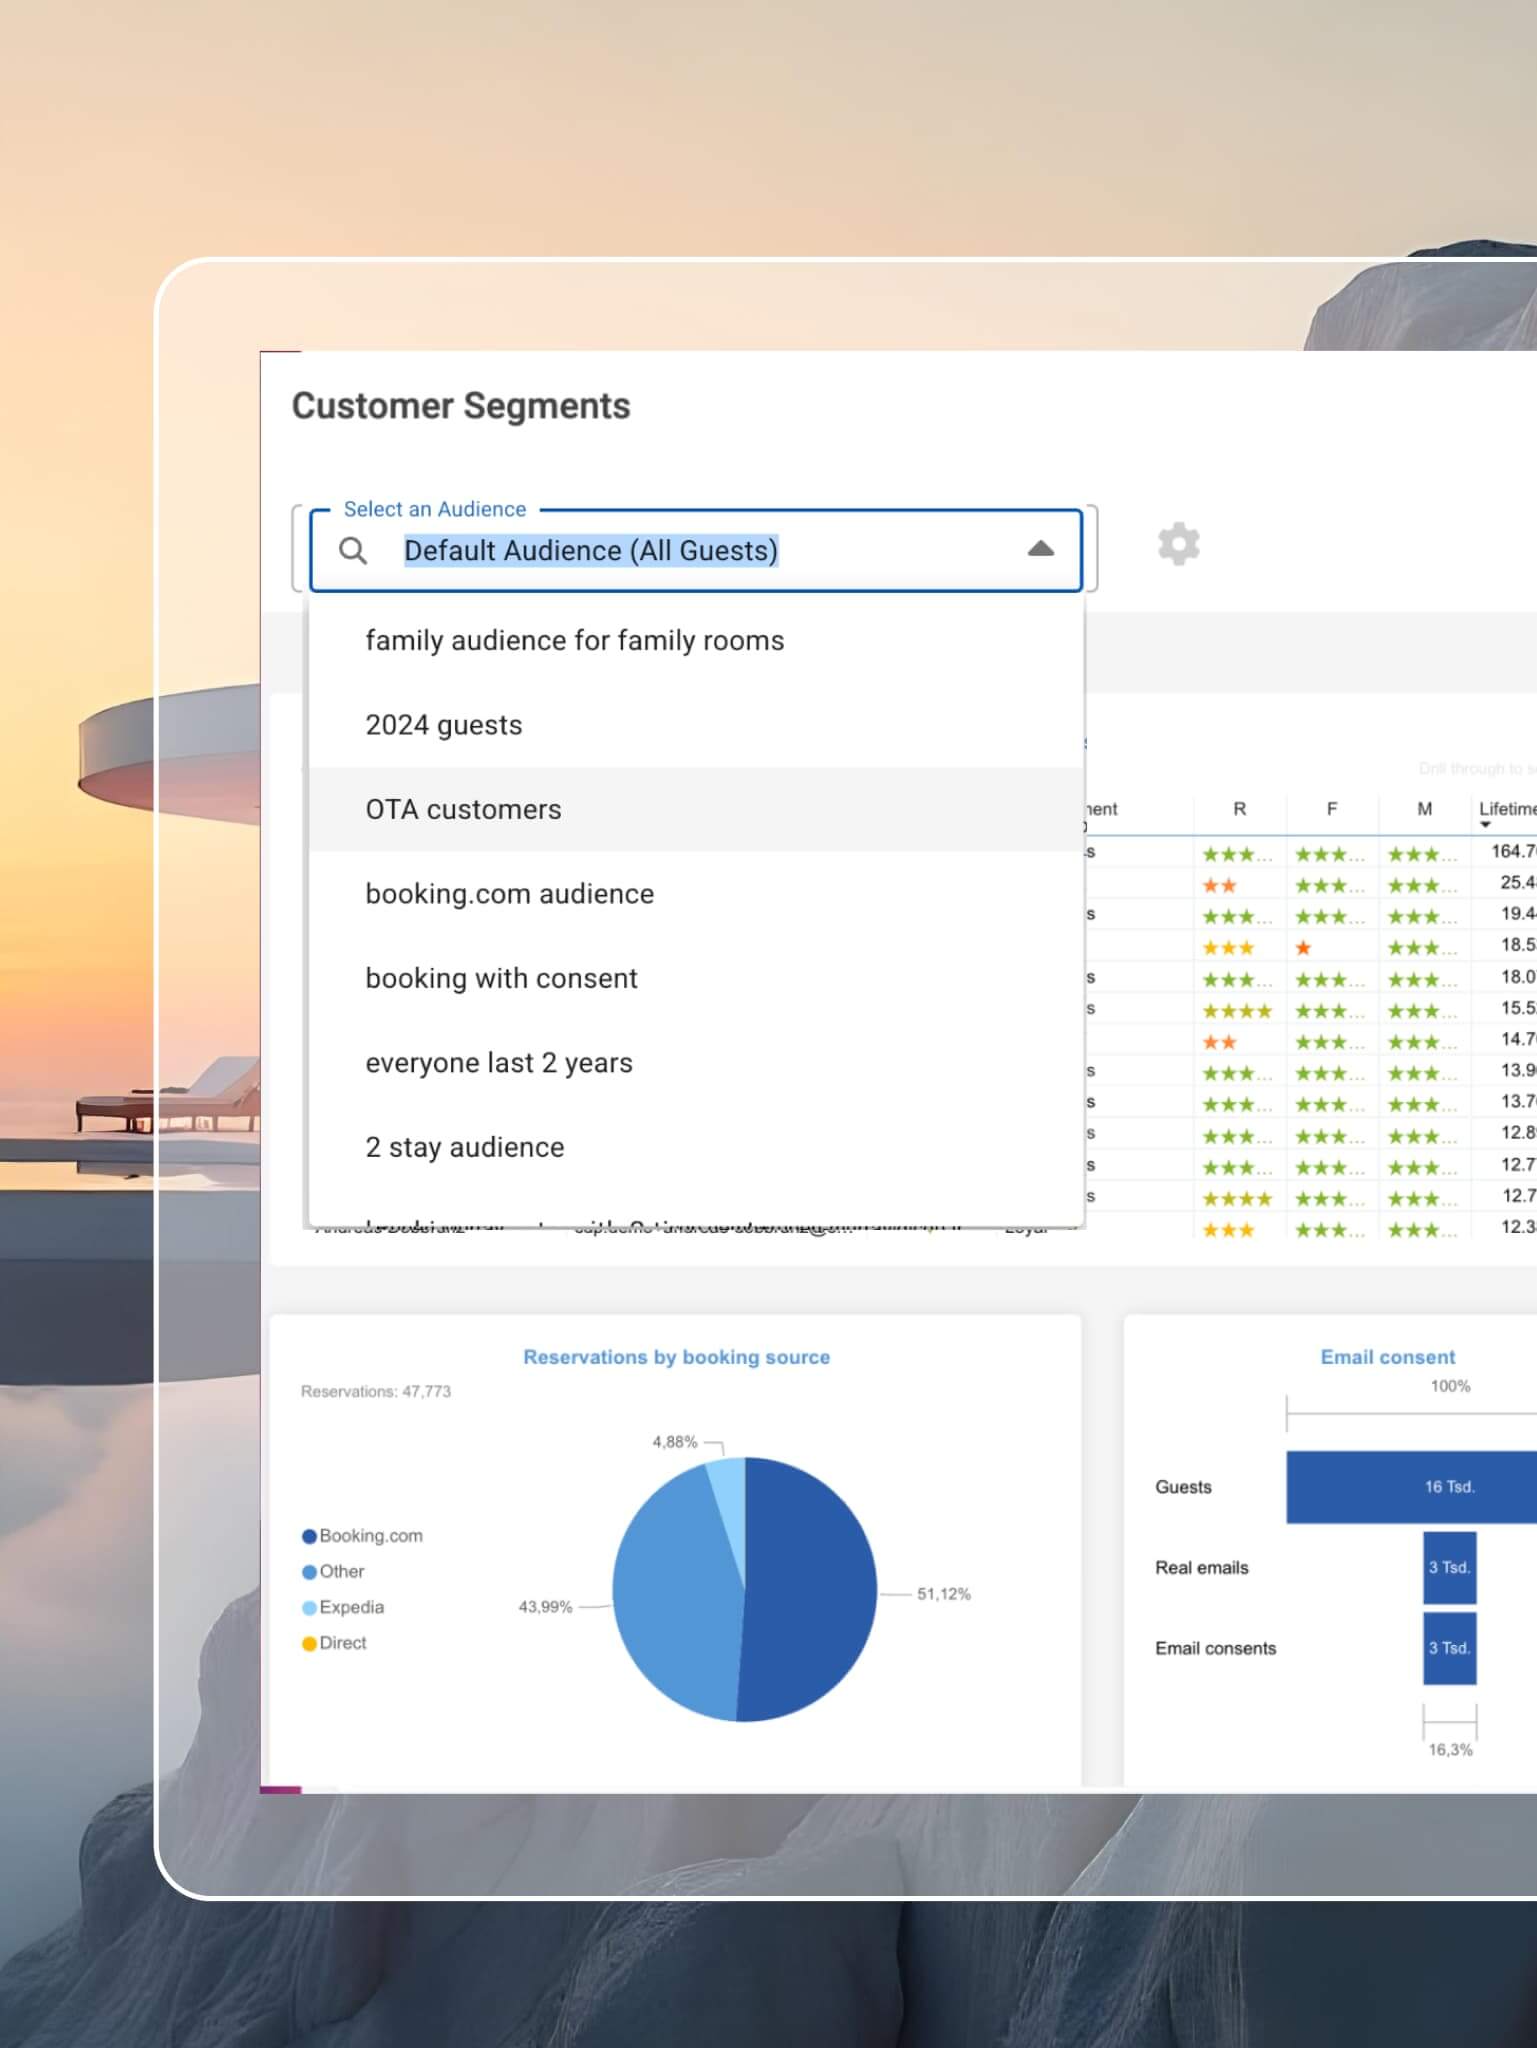Select 'booking with consent' audience
The width and height of the screenshot is (1537, 2048).
tap(501, 979)
